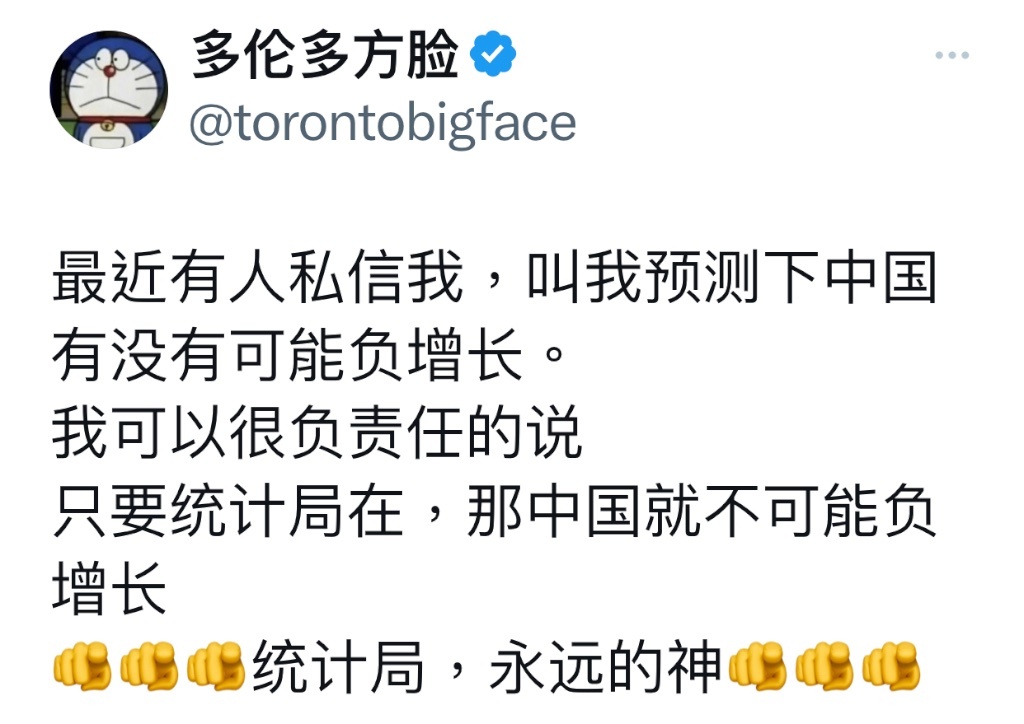1024x724 pixels.
Task: Click the blue verified badge
Action: pyautogui.click(x=493, y=53)
